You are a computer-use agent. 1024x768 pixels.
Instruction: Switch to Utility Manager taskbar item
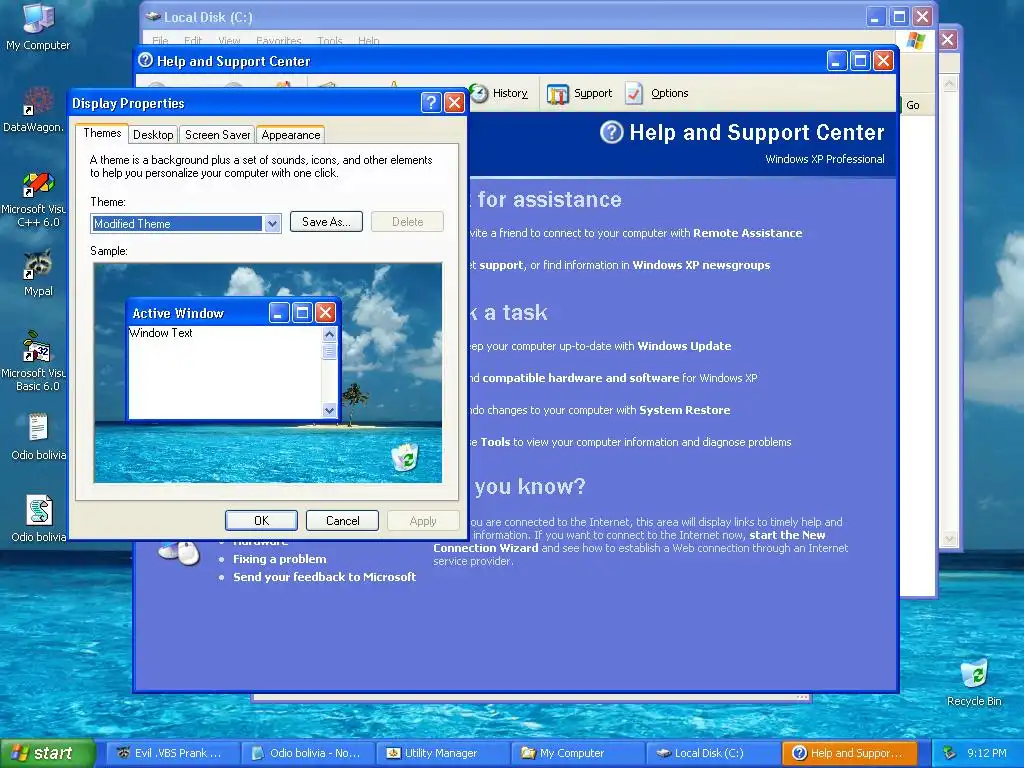pyautogui.click(x=441, y=753)
